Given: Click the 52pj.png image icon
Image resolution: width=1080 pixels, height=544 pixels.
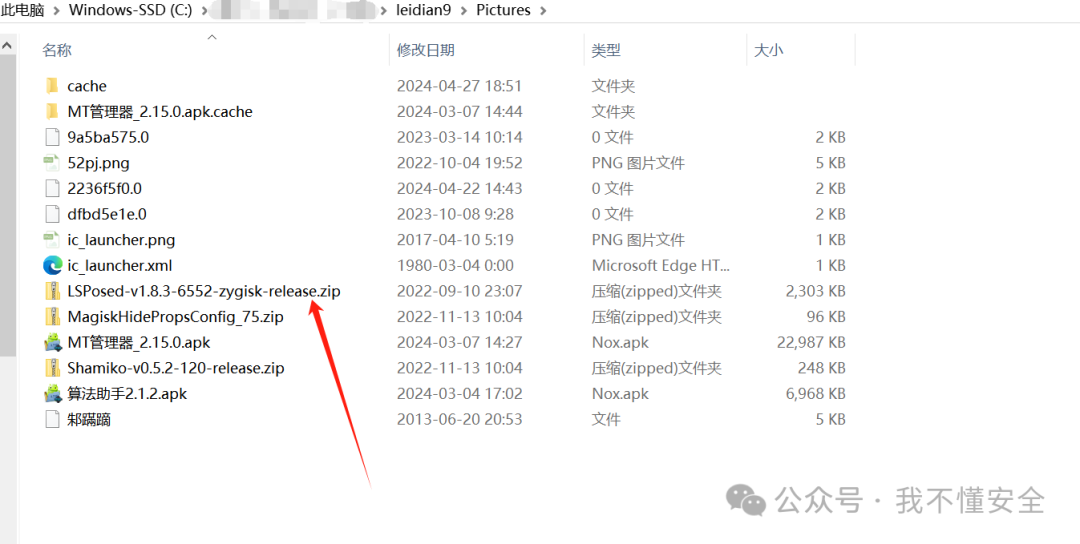Looking at the screenshot, I should pyautogui.click(x=52, y=163).
